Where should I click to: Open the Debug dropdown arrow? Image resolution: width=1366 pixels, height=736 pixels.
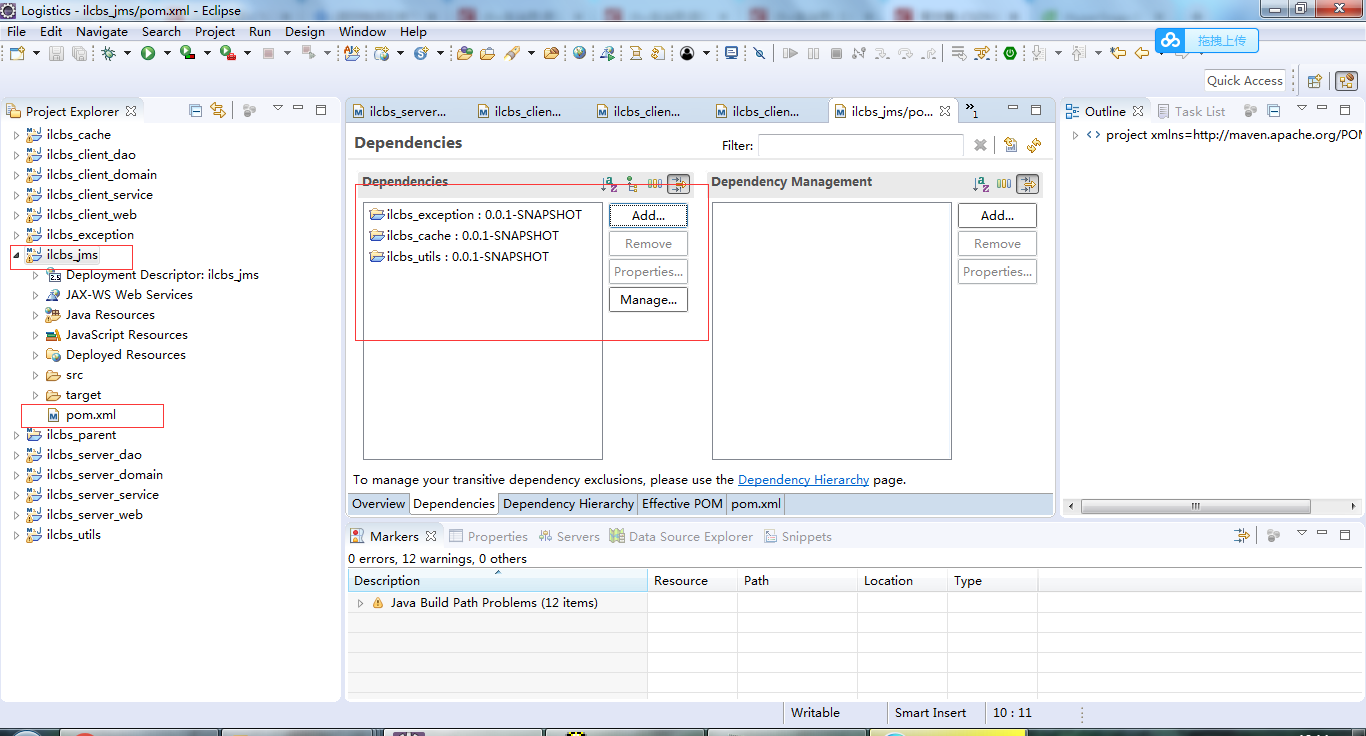pyautogui.click(x=127, y=53)
